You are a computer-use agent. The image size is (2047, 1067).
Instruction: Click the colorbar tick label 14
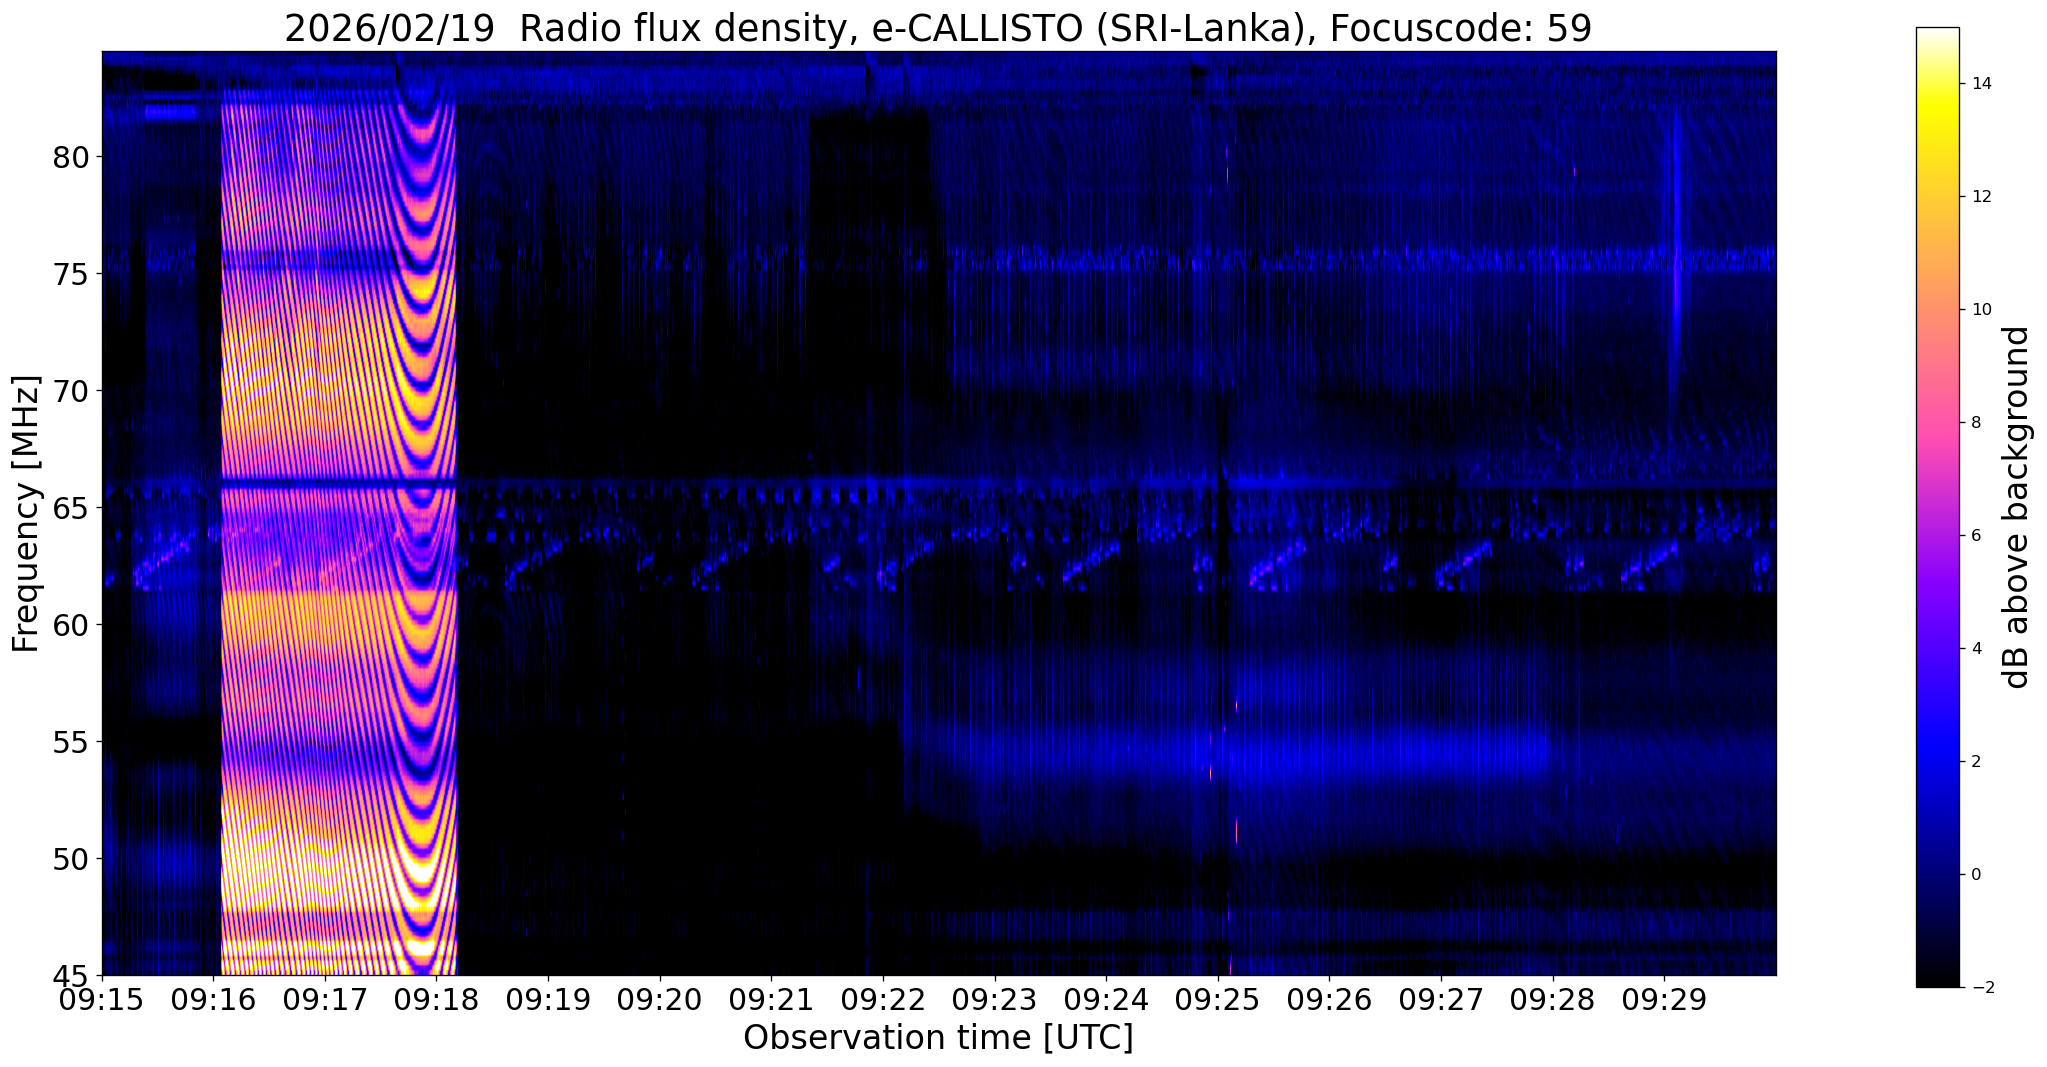1979,84
